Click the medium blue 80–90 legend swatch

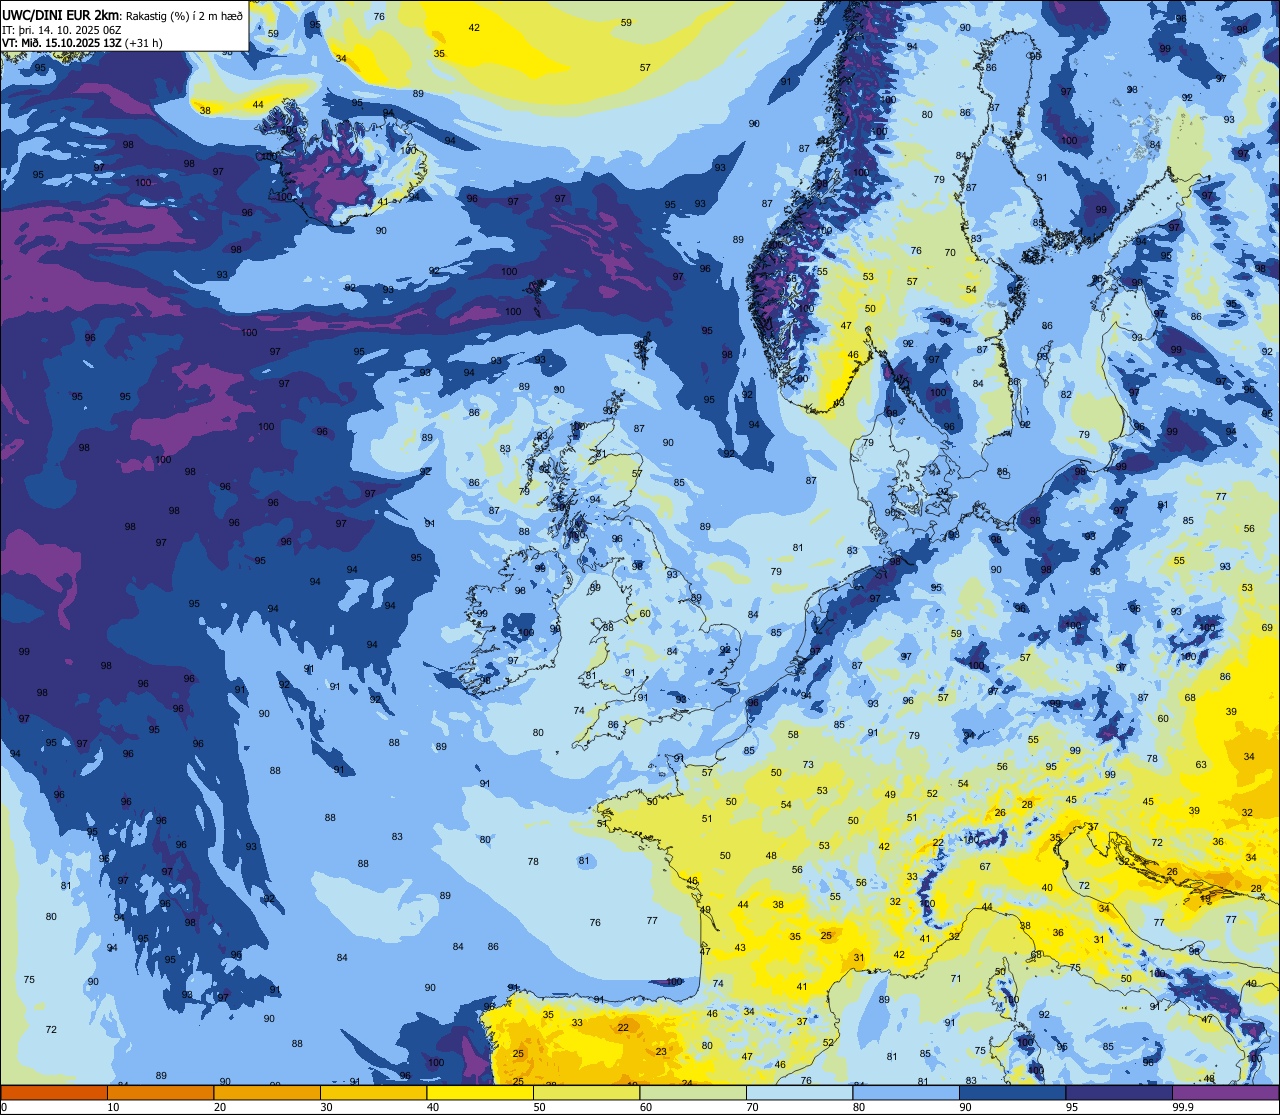[906, 1092]
